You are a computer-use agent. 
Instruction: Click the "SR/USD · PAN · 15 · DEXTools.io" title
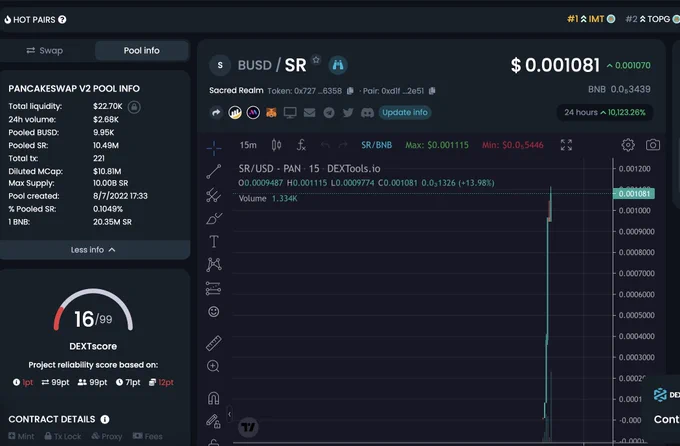[309, 169]
